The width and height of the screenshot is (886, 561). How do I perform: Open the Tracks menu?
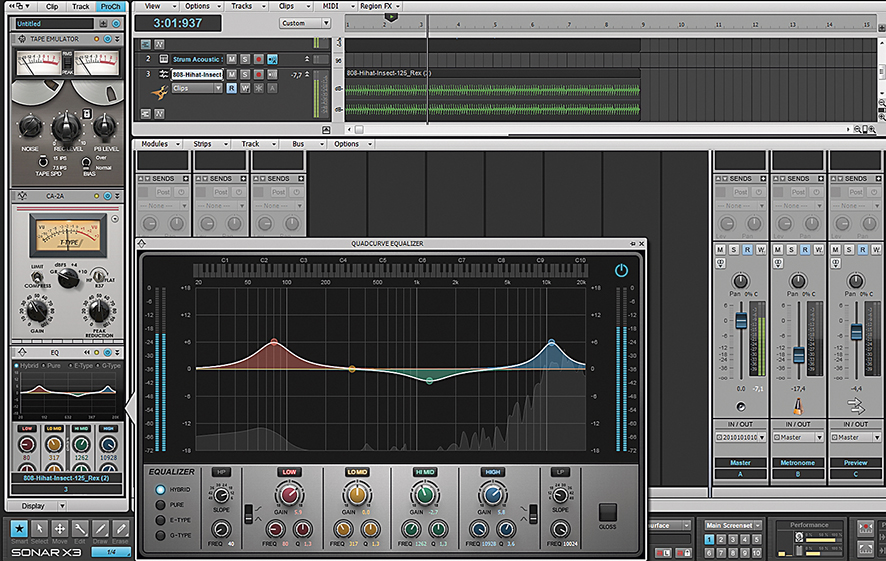pos(248,6)
